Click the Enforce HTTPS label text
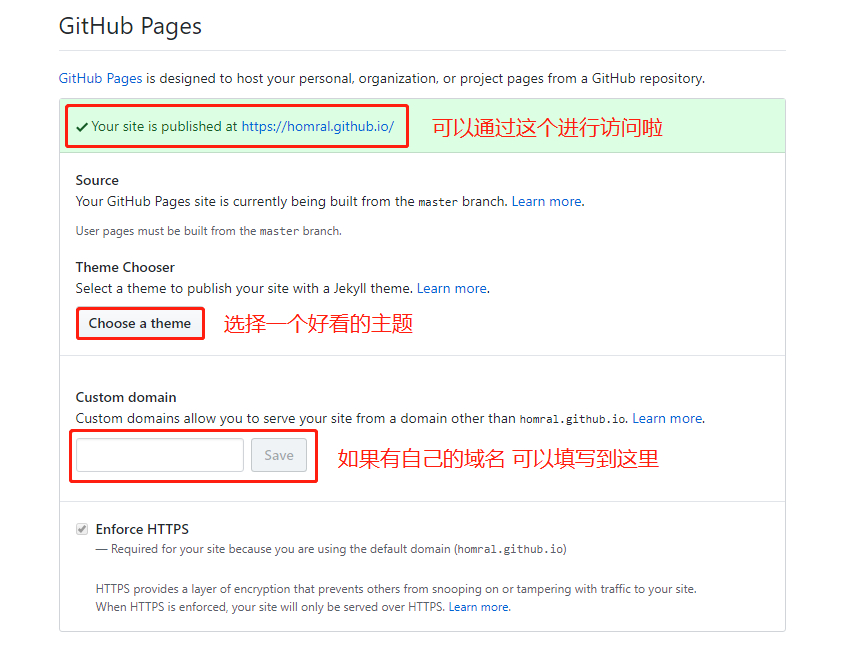The width and height of the screenshot is (844, 659). pyautogui.click(x=142, y=529)
